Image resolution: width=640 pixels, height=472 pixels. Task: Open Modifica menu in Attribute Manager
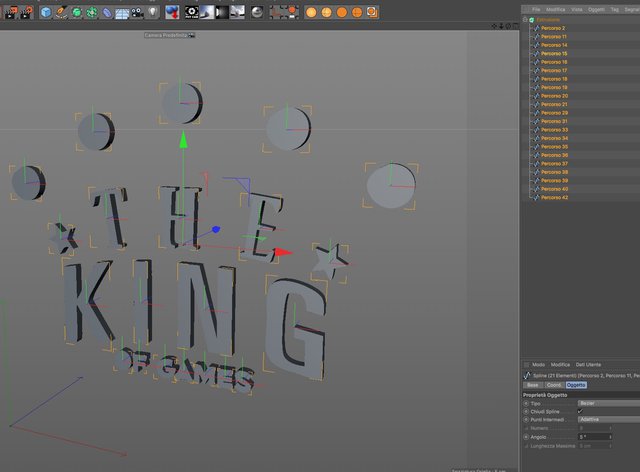(560, 365)
